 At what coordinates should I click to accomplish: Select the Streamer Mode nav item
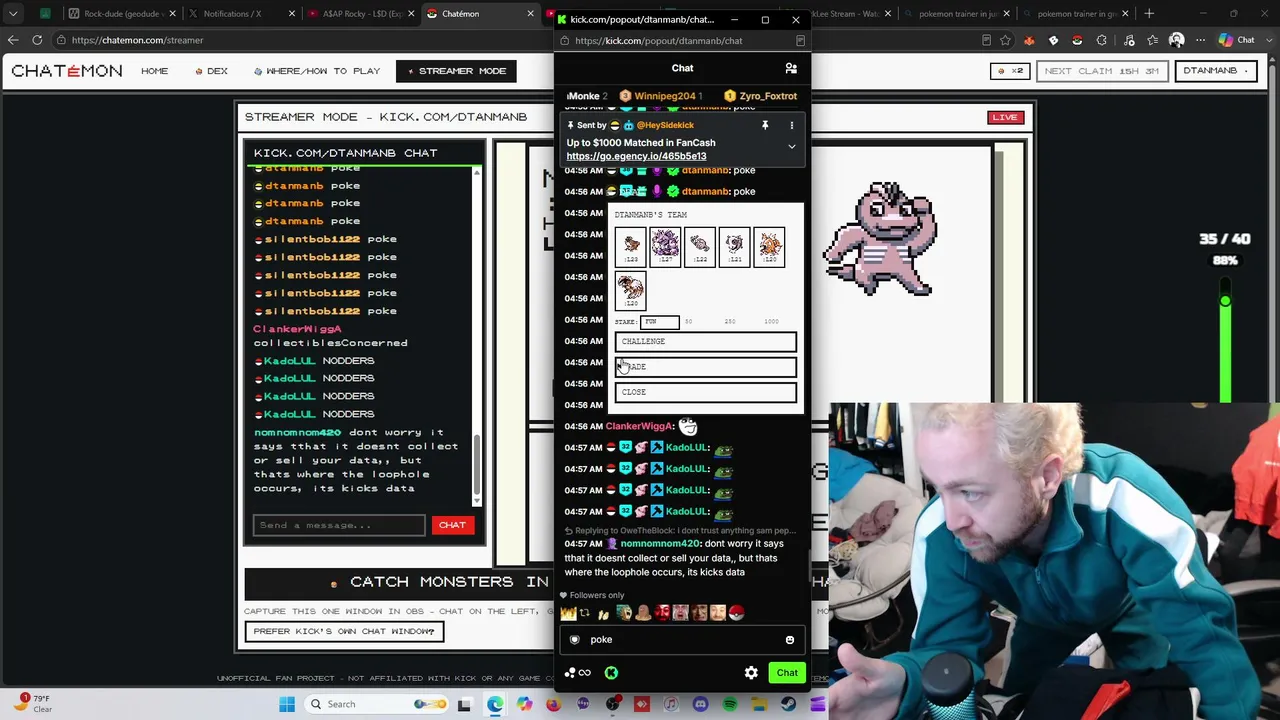click(x=456, y=71)
